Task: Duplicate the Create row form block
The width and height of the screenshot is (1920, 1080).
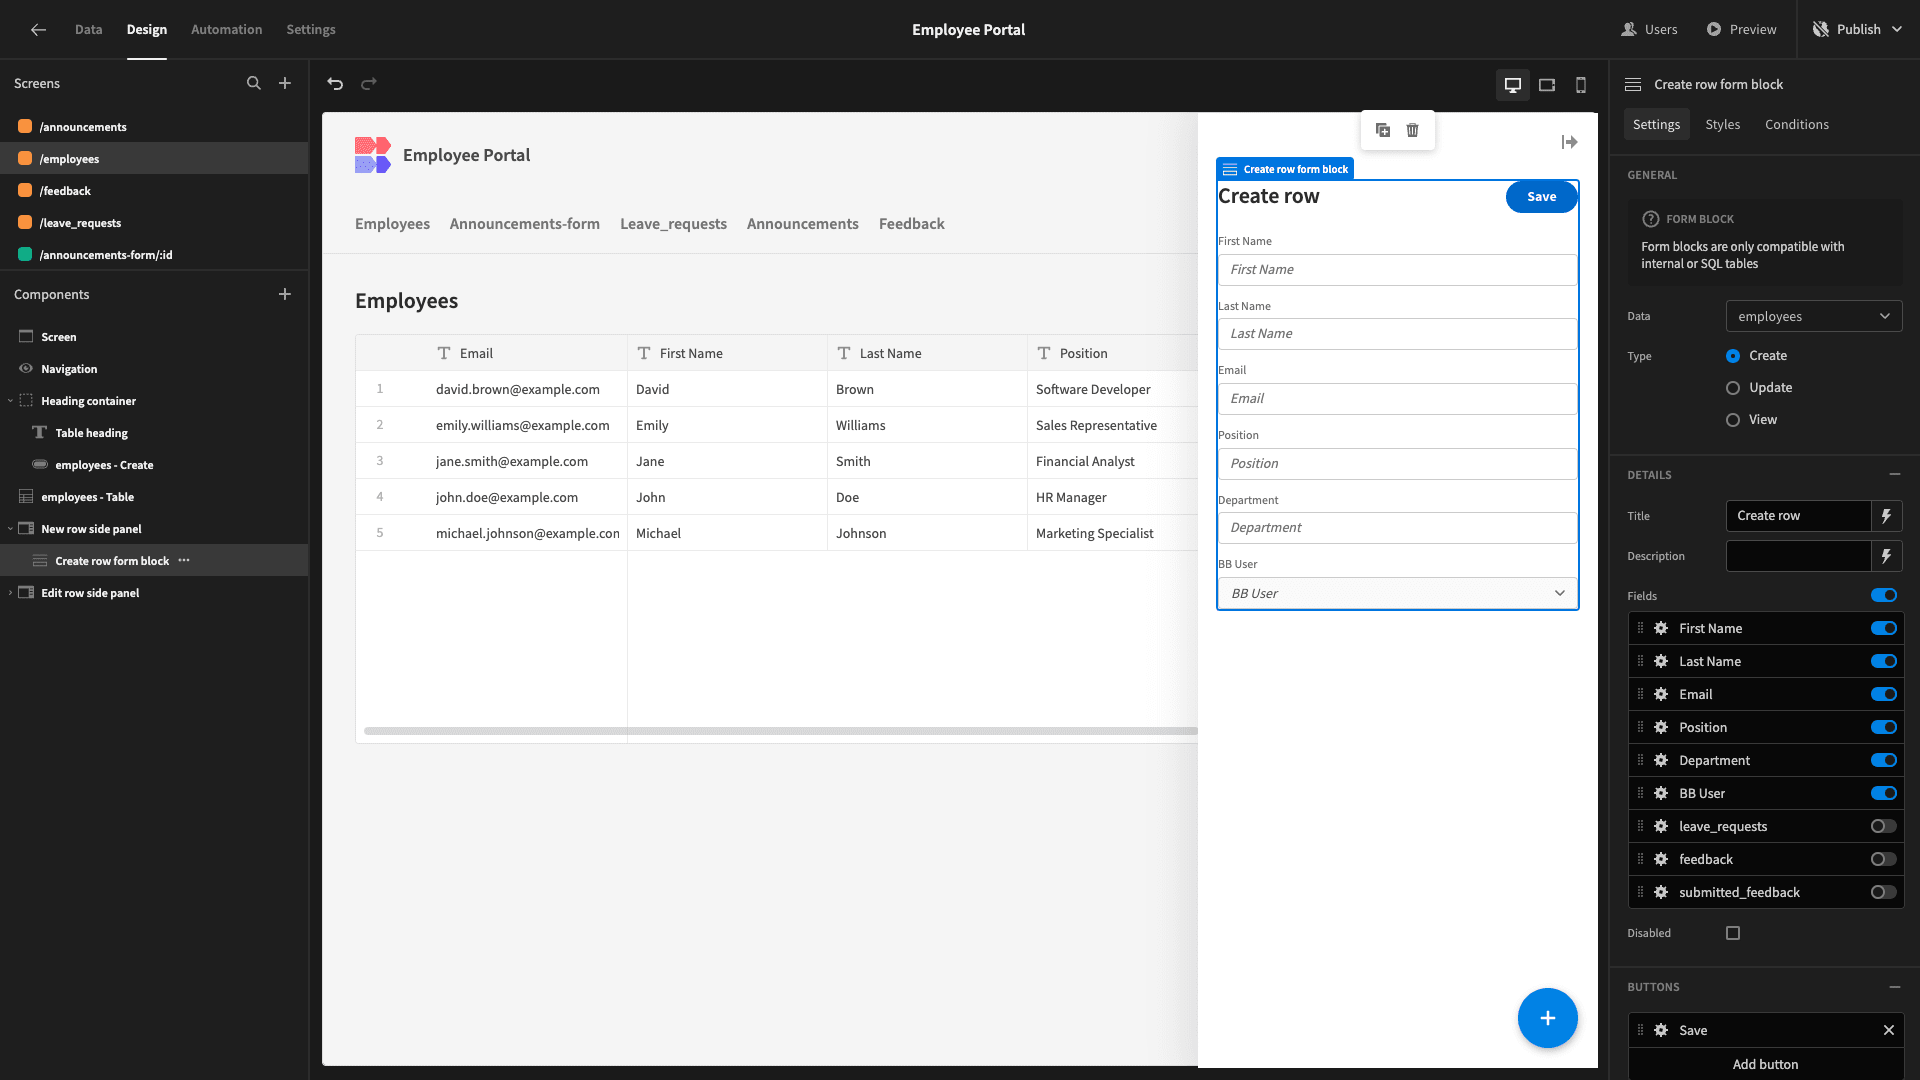Action: pos(1383,130)
